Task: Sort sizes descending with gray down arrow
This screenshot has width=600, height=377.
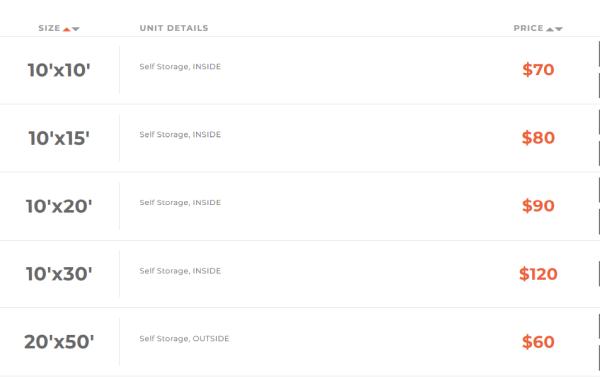Action: (76, 29)
